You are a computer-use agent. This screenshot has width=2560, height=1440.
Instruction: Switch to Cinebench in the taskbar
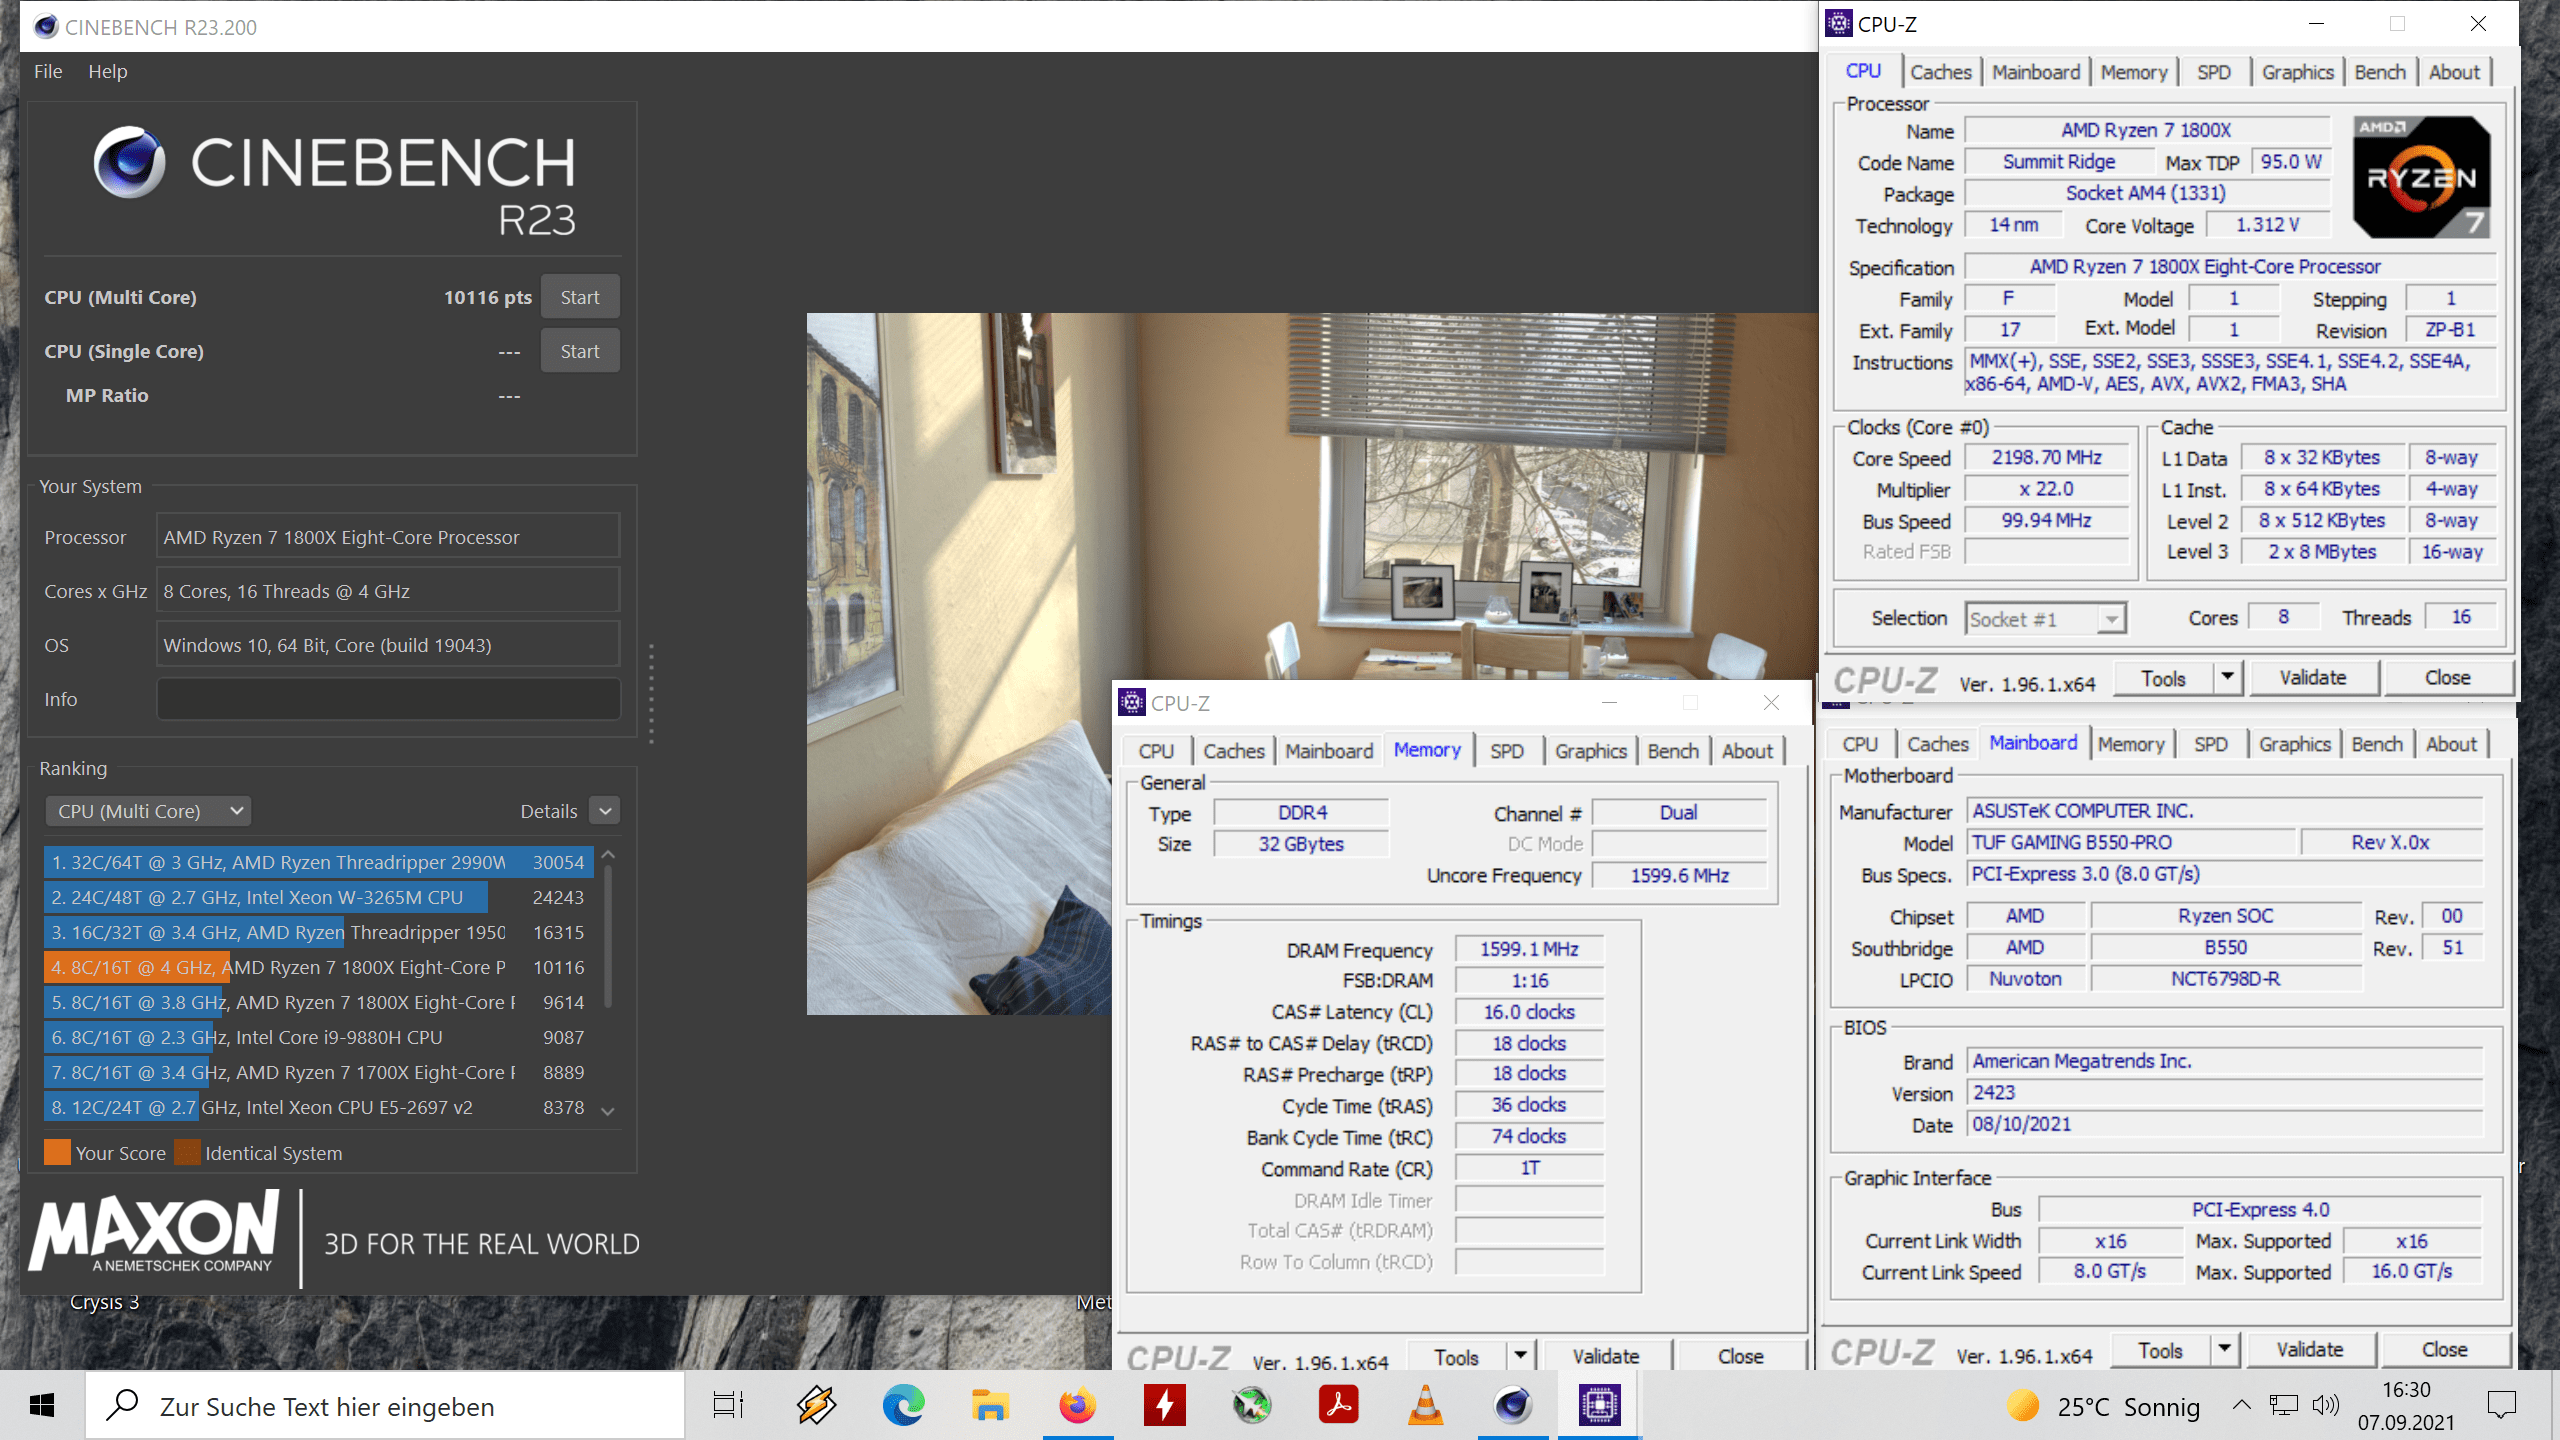pyautogui.click(x=1512, y=1406)
